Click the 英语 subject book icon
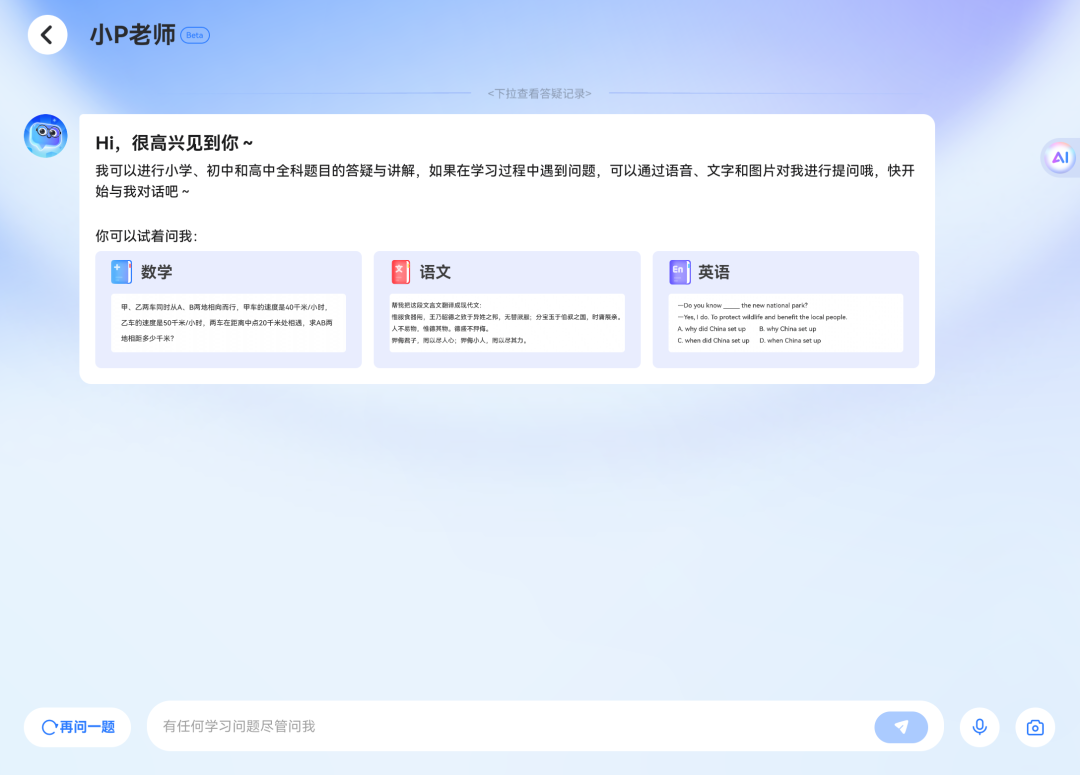Screen dimensions: 1080x775 point(678,271)
